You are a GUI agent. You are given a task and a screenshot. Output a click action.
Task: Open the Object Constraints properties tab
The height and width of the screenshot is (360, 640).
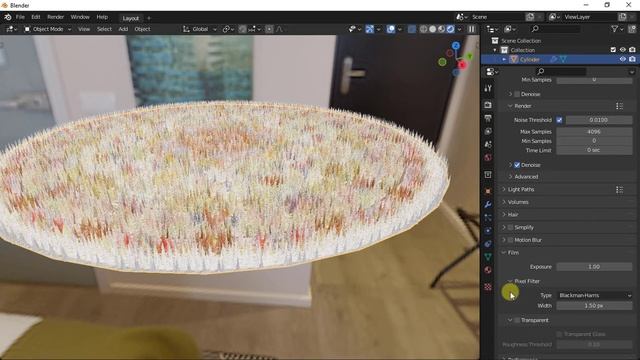(x=488, y=244)
